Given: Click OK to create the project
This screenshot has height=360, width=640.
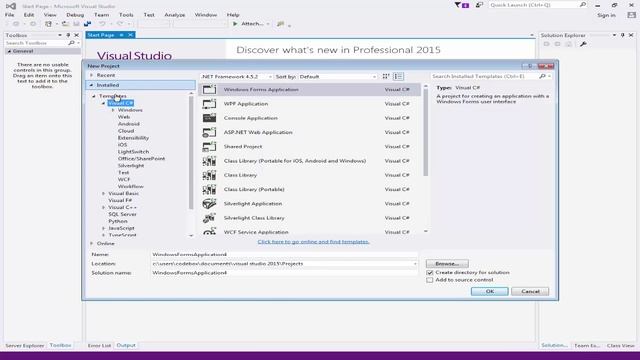Looking at the screenshot, I should pyautogui.click(x=489, y=291).
